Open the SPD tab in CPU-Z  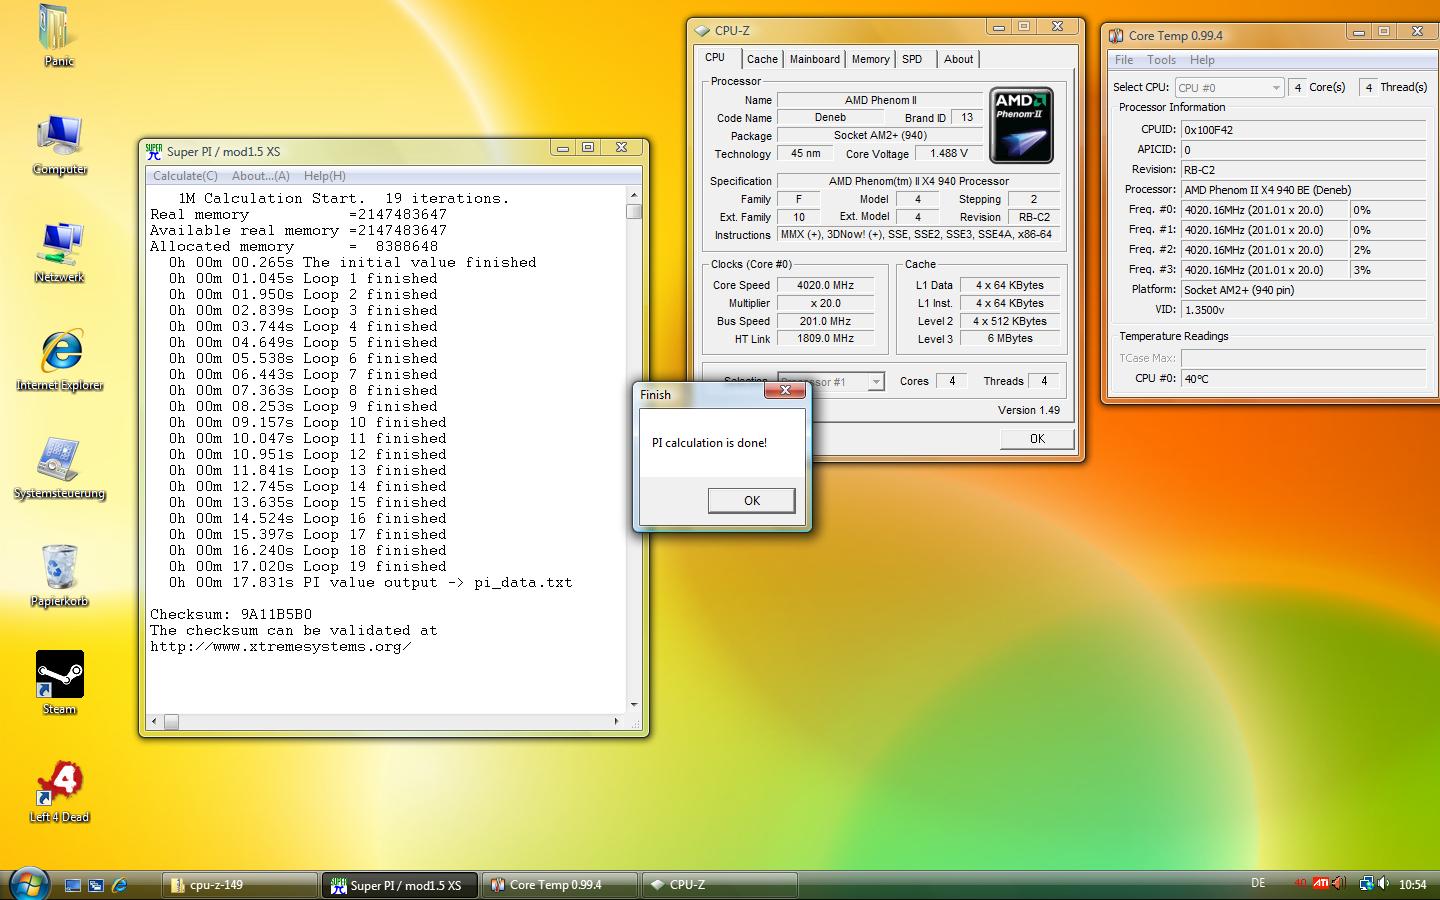[x=912, y=59]
